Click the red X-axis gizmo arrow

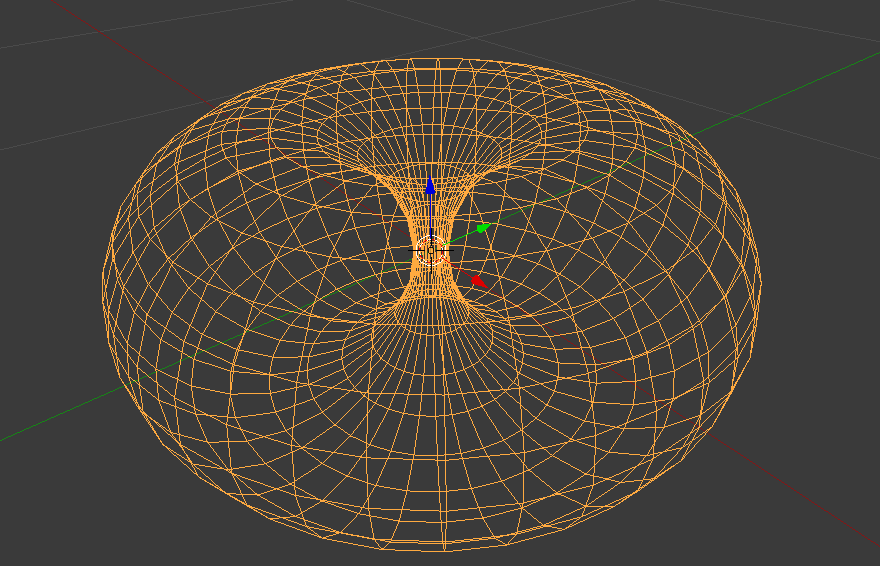pos(478,281)
